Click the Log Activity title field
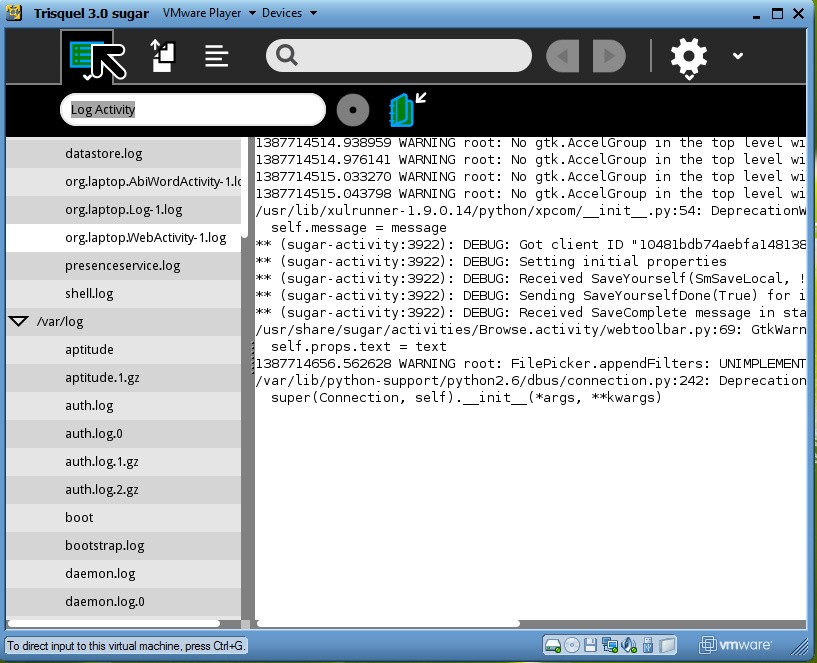 [x=192, y=110]
